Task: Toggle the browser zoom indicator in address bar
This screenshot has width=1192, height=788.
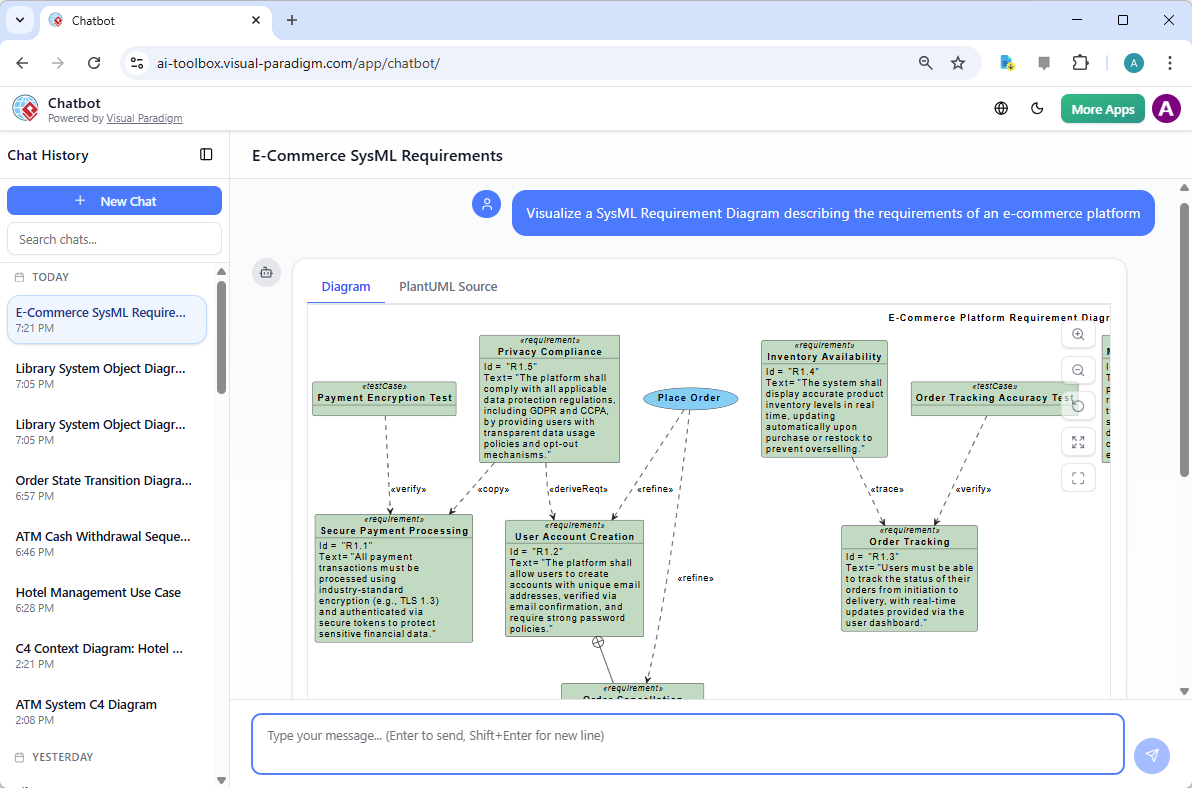Action: pos(925,62)
